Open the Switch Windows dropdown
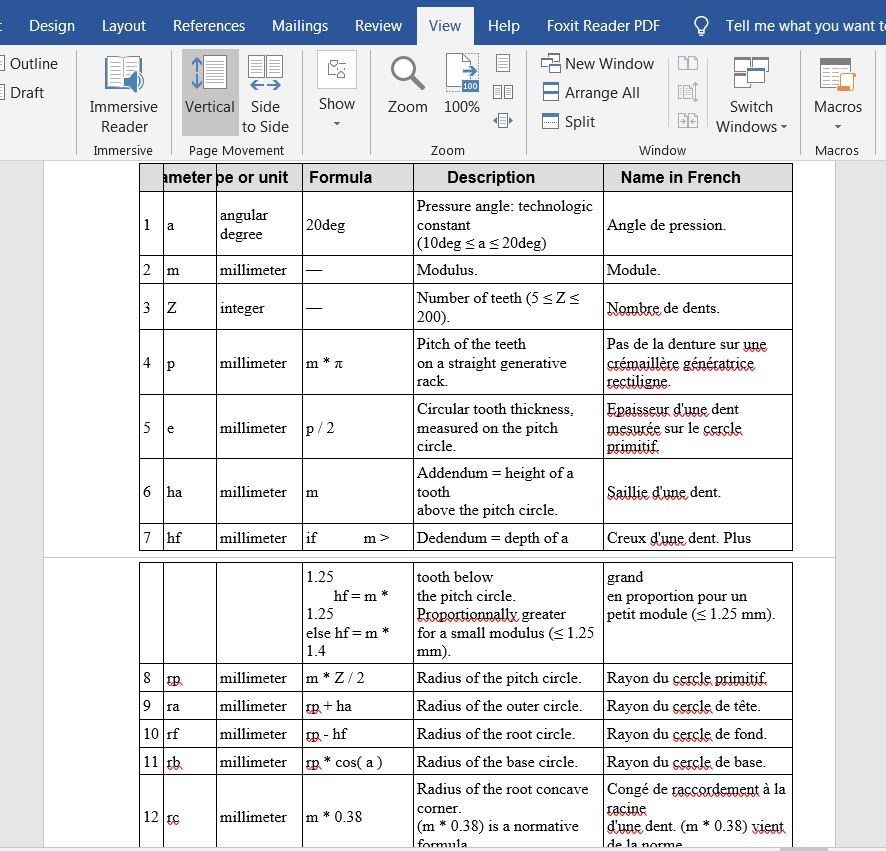The image size is (886, 851). (x=751, y=94)
